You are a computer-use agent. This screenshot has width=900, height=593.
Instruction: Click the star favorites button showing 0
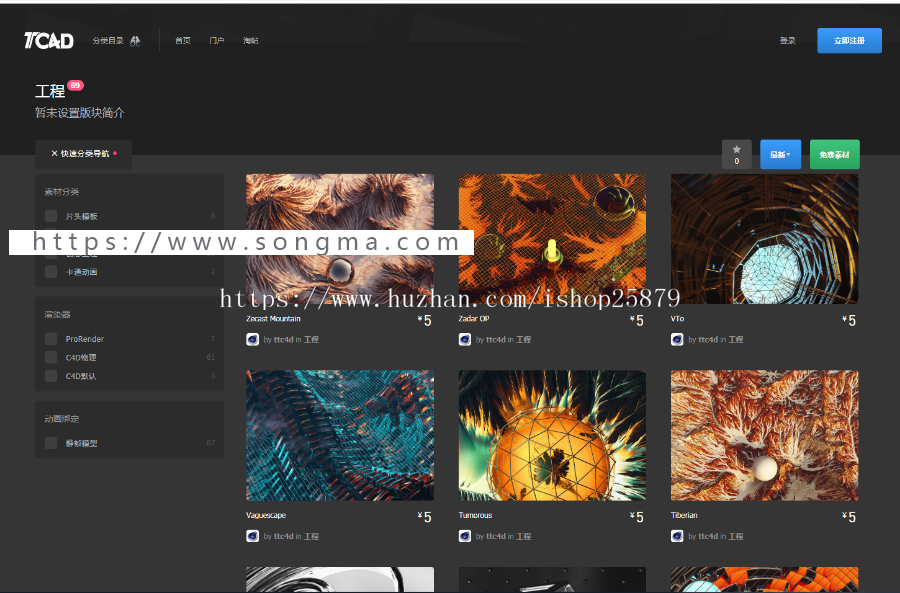click(736, 154)
